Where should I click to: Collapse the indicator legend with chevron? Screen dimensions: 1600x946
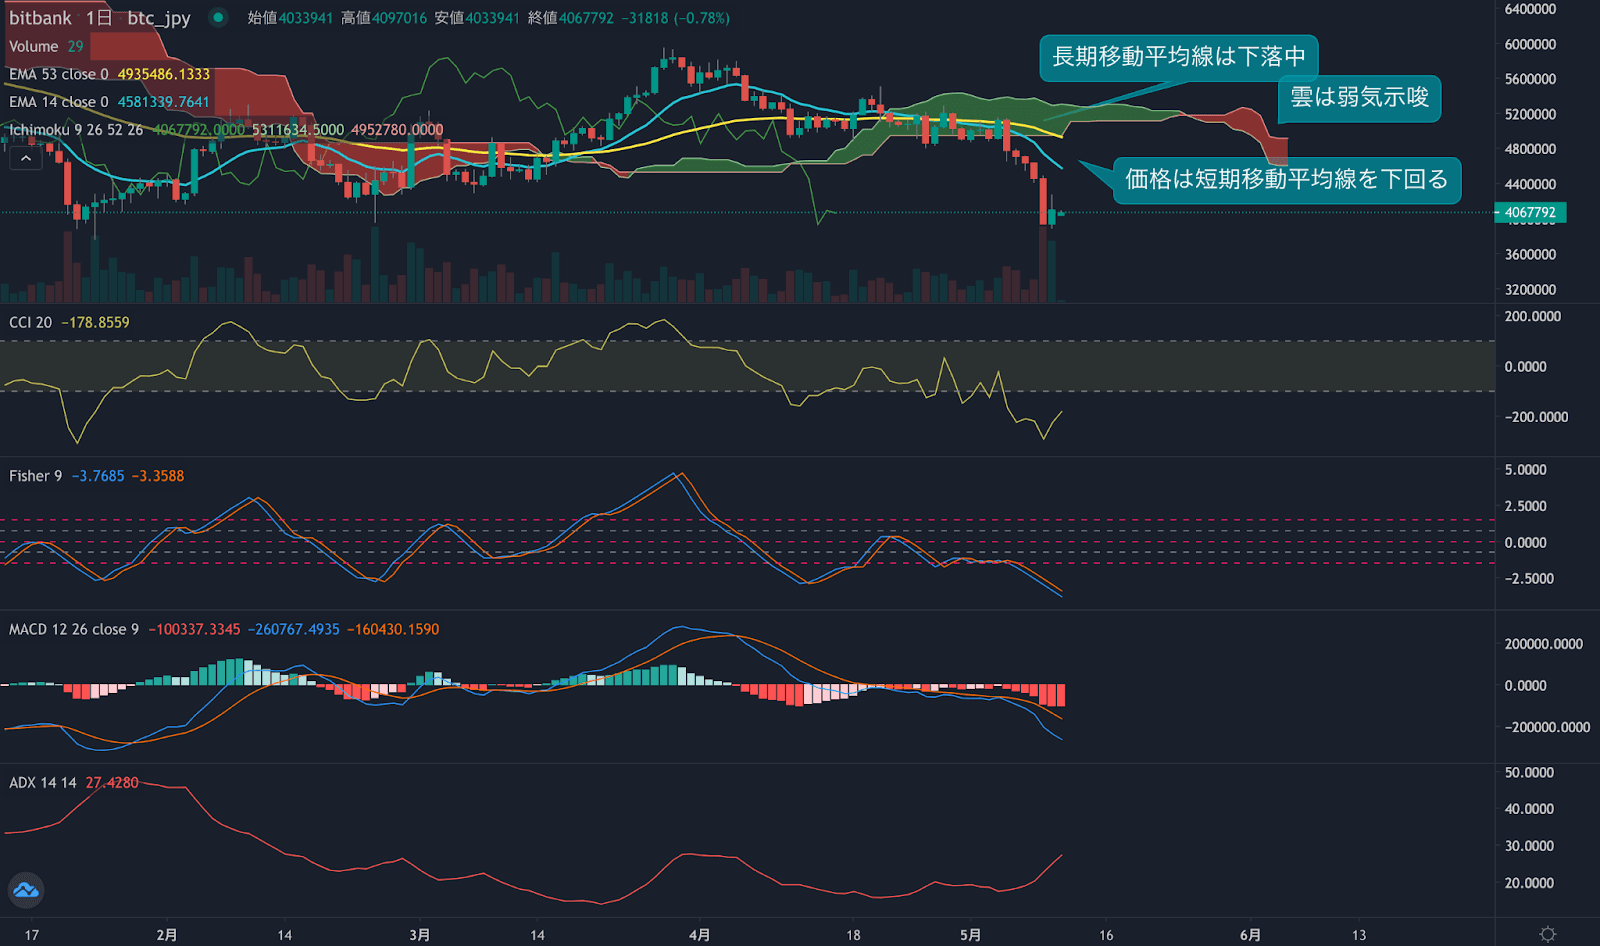click(26, 159)
